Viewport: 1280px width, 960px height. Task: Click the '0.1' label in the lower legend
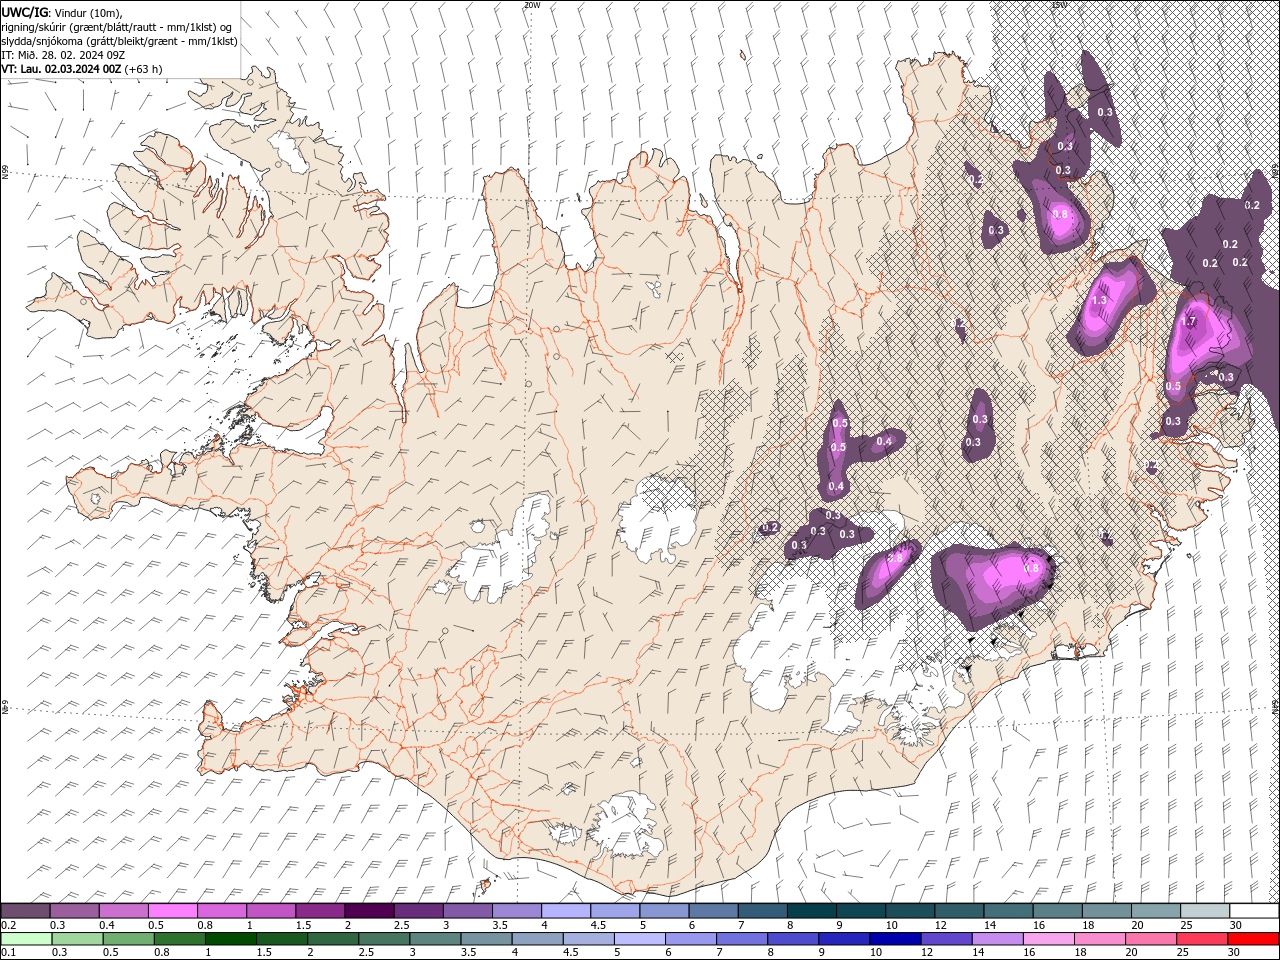tap(9, 952)
